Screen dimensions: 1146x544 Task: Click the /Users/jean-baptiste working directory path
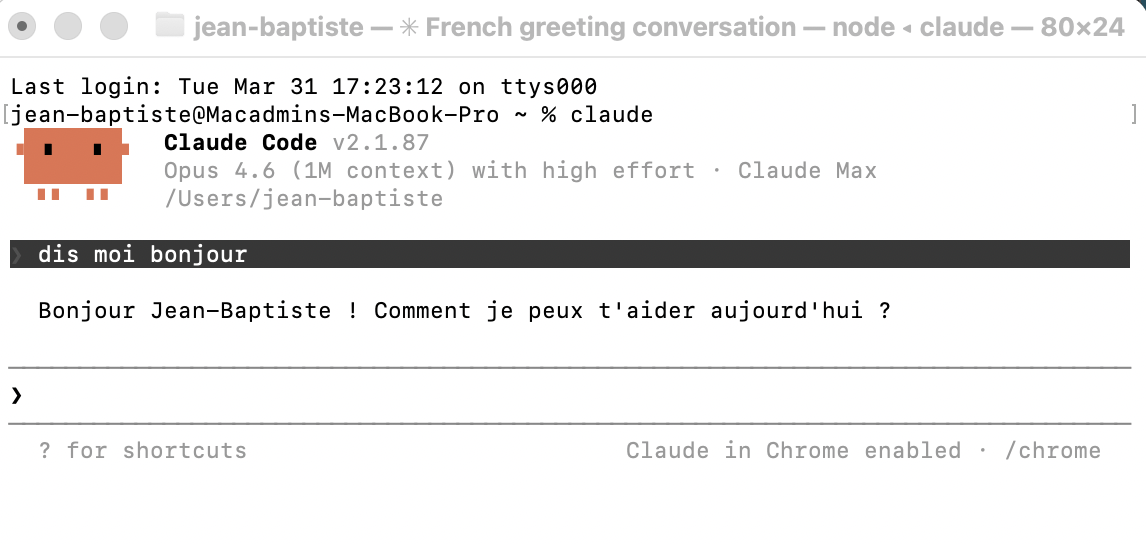pyautogui.click(x=303, y=199)
